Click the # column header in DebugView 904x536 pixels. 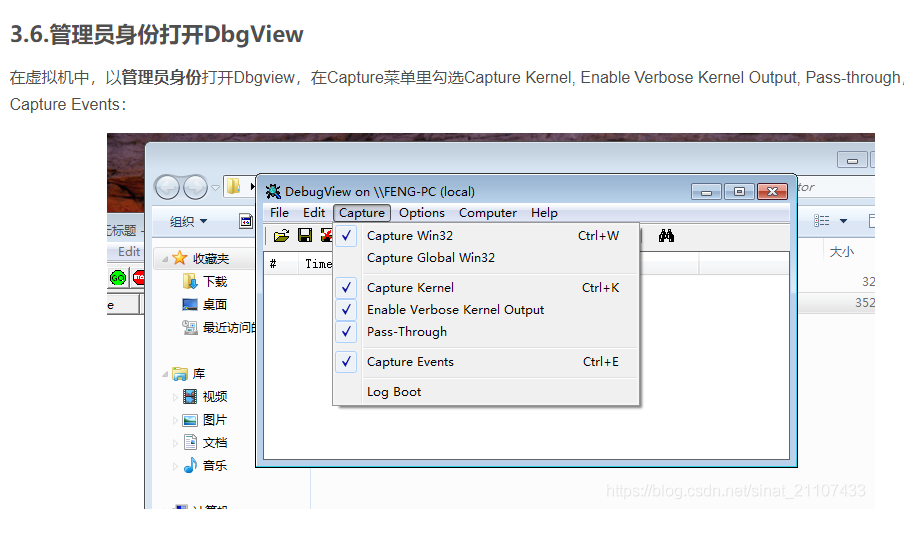tap(273, 264)
